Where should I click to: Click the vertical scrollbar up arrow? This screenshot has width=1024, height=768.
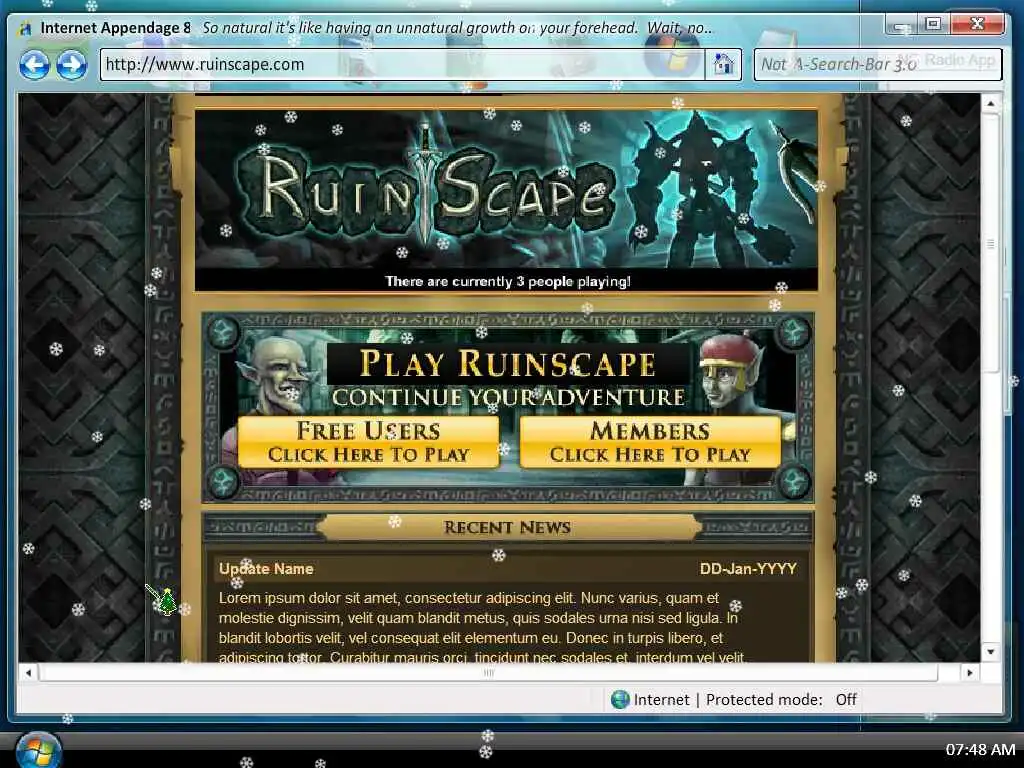point(991,103)
